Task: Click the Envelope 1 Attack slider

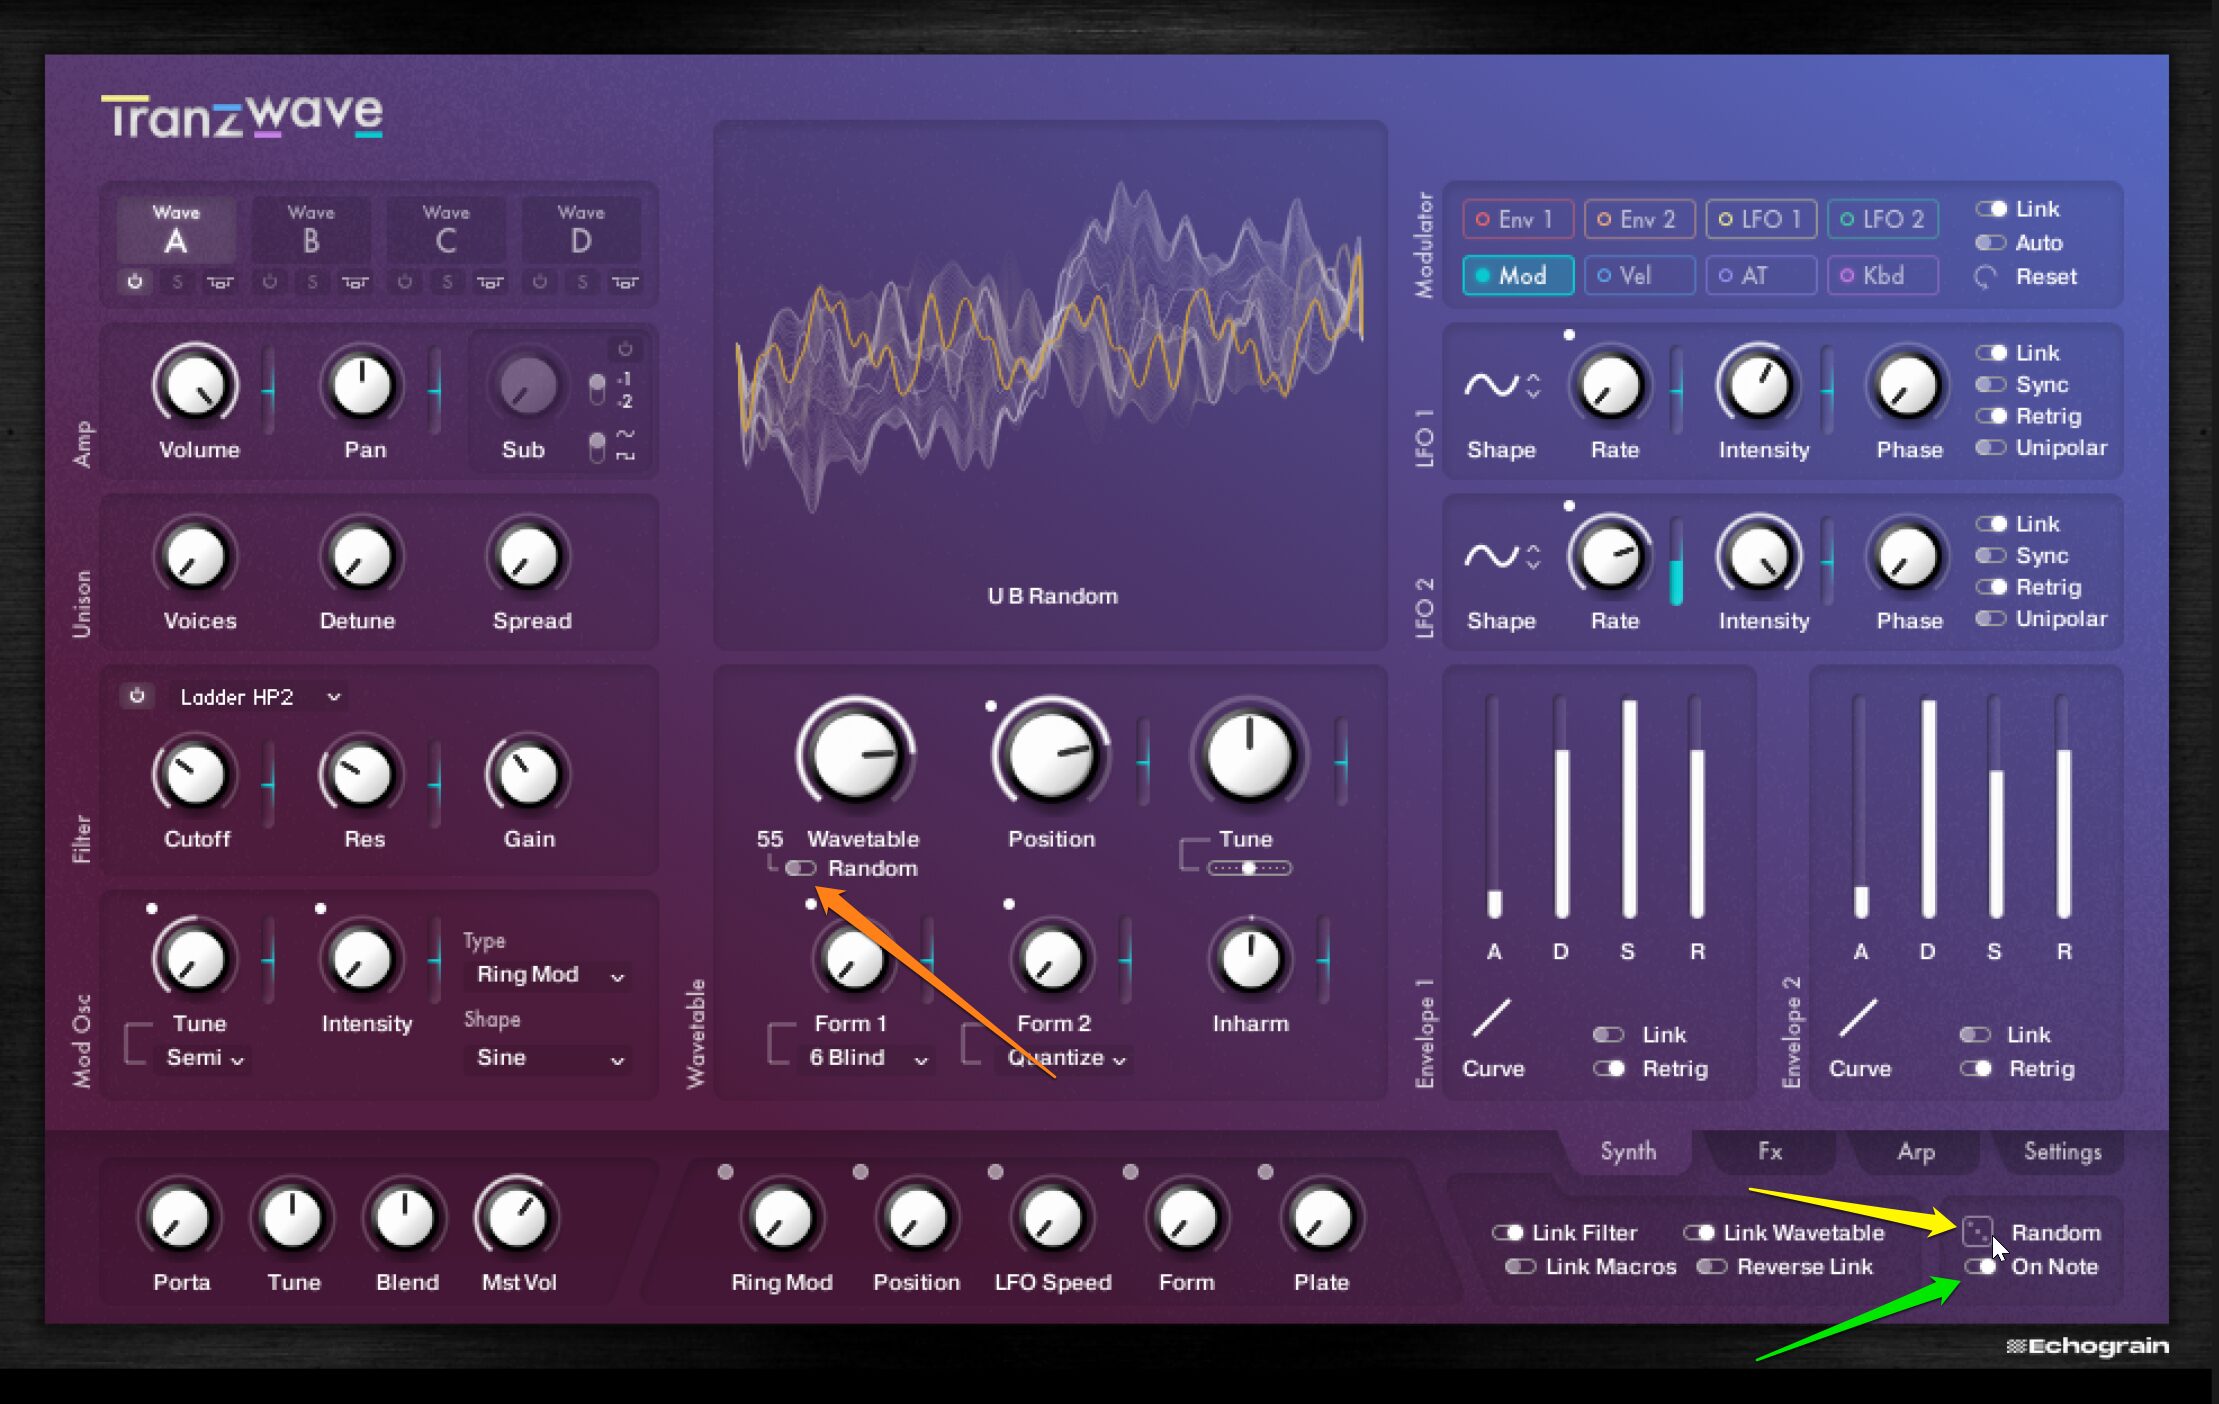Action: [x=1493, y=807]
